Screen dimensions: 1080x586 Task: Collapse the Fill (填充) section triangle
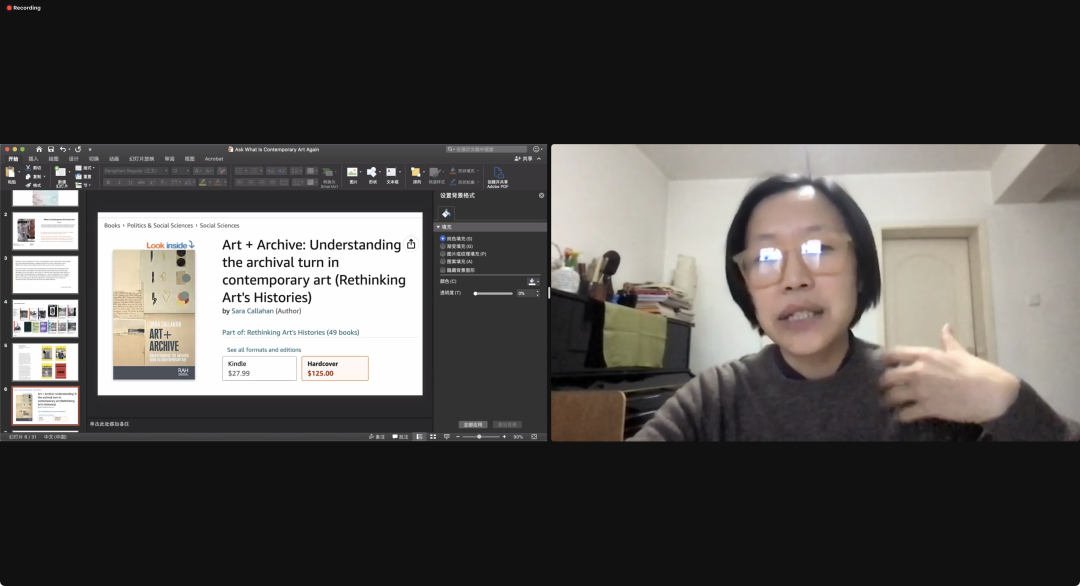[x=437, y=227]
